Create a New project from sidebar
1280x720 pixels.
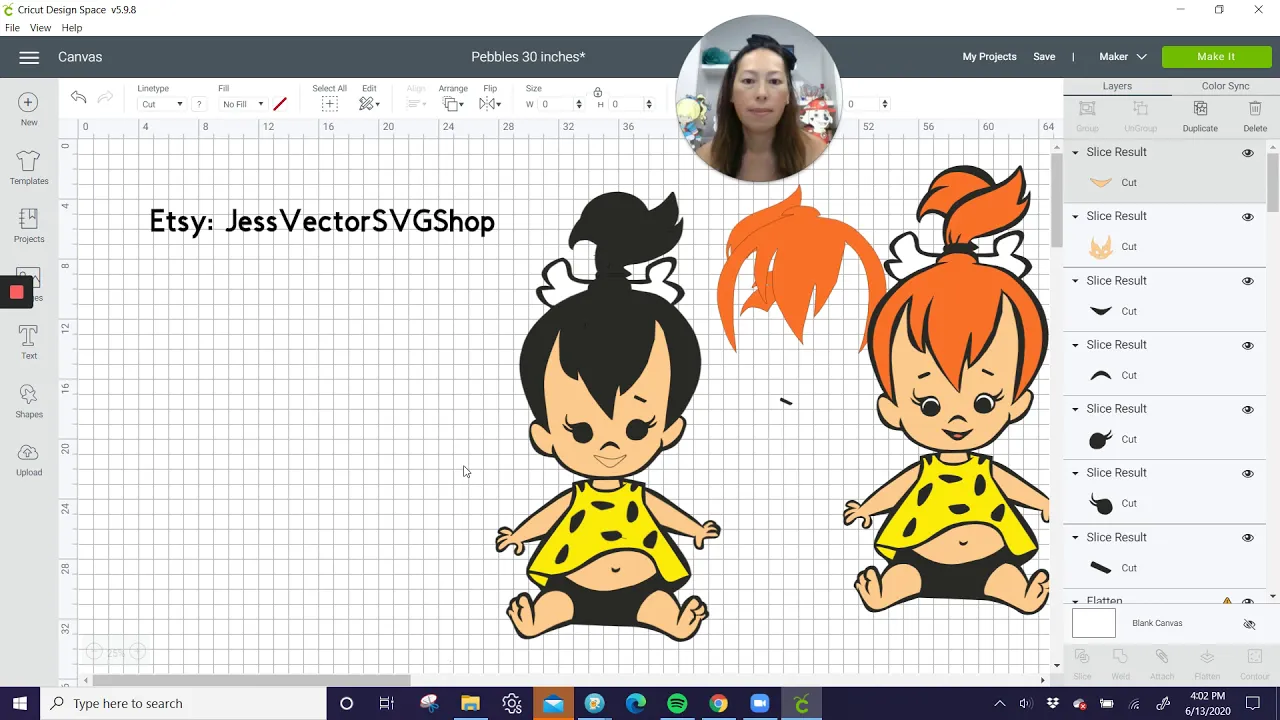click(29, 108)
